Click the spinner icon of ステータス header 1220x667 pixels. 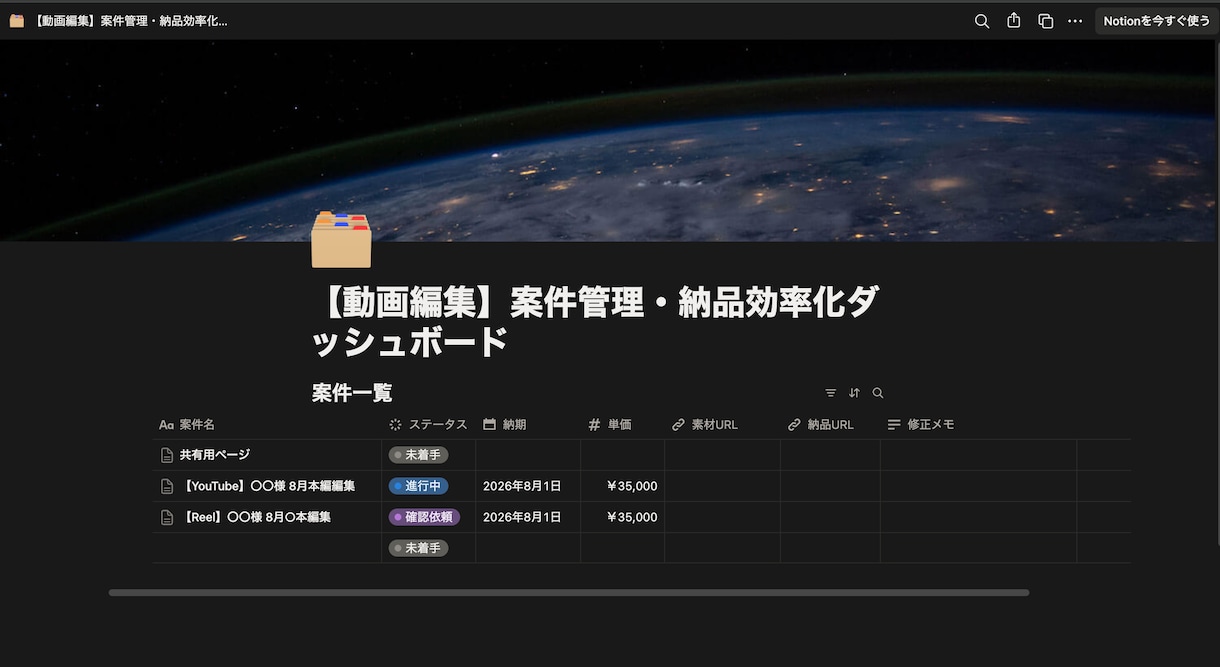tap(395, 425)
